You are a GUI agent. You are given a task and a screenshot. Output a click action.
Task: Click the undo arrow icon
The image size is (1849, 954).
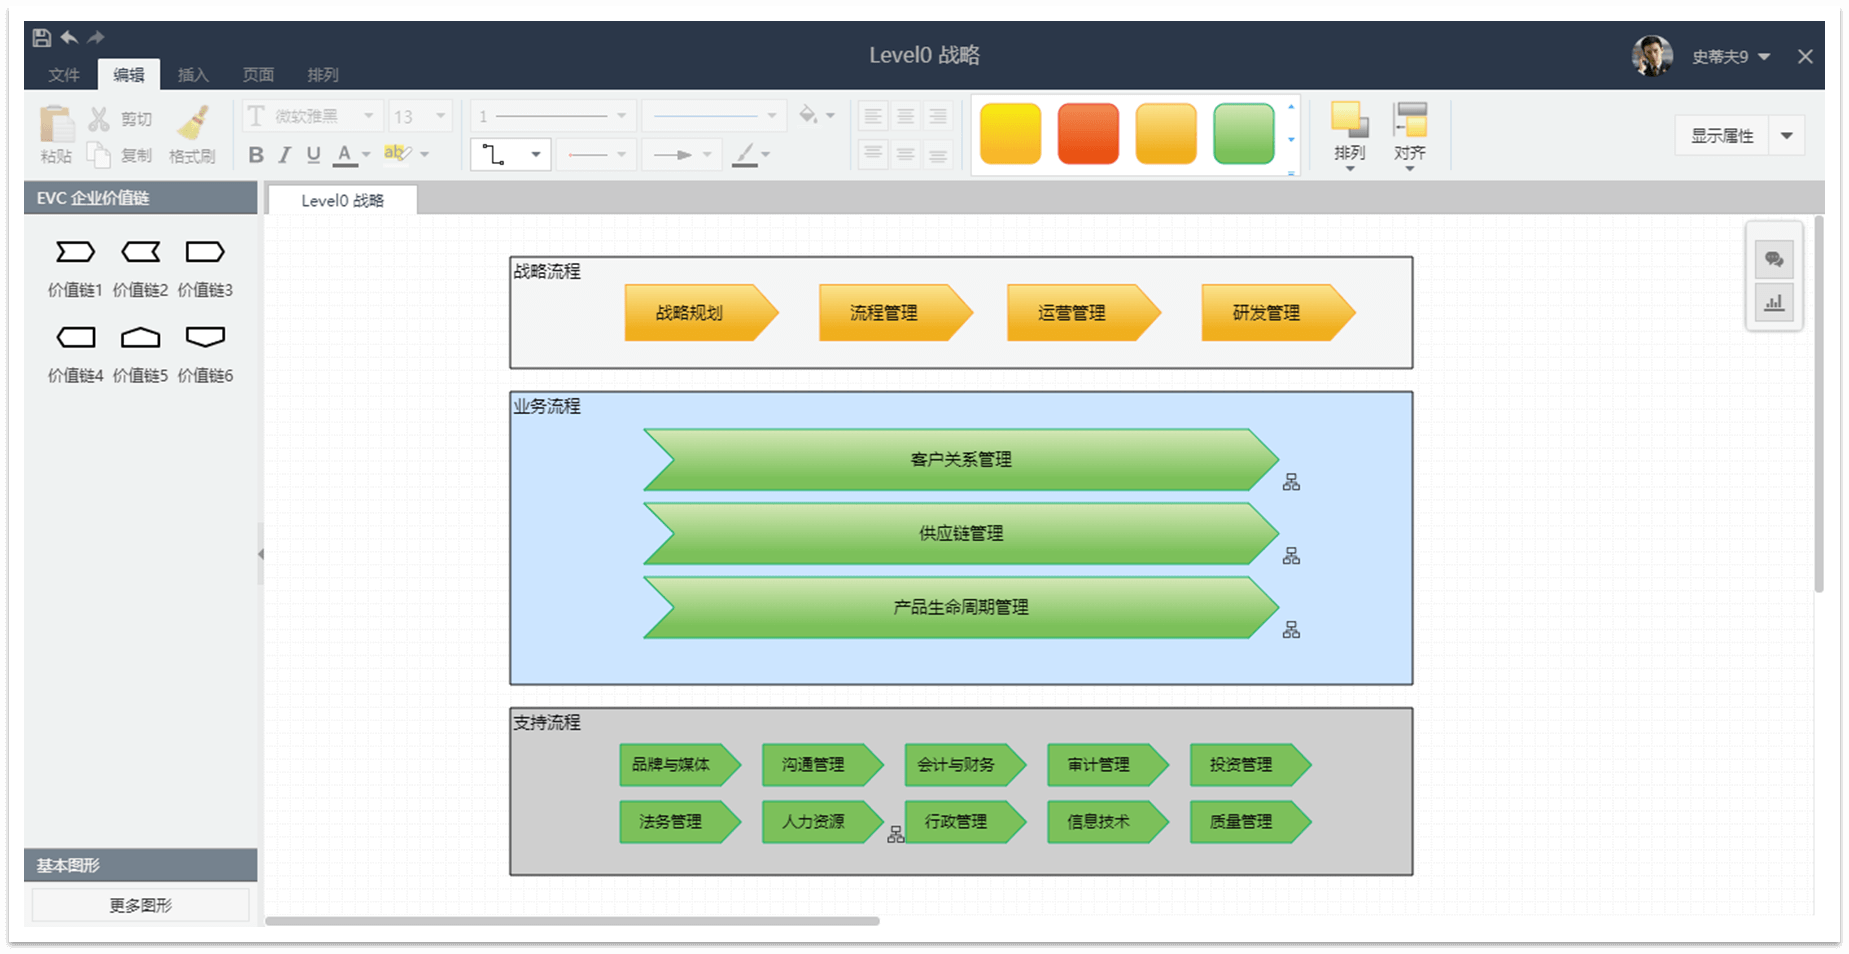(69, 38)
